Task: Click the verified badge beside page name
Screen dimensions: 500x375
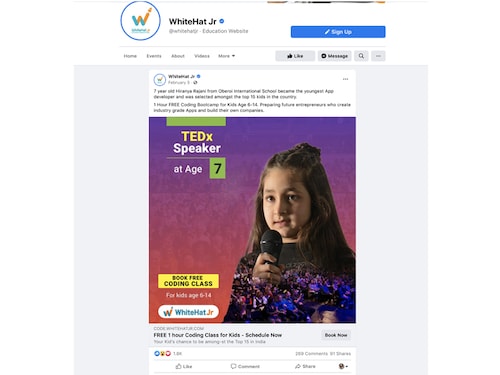Action: 222,21
